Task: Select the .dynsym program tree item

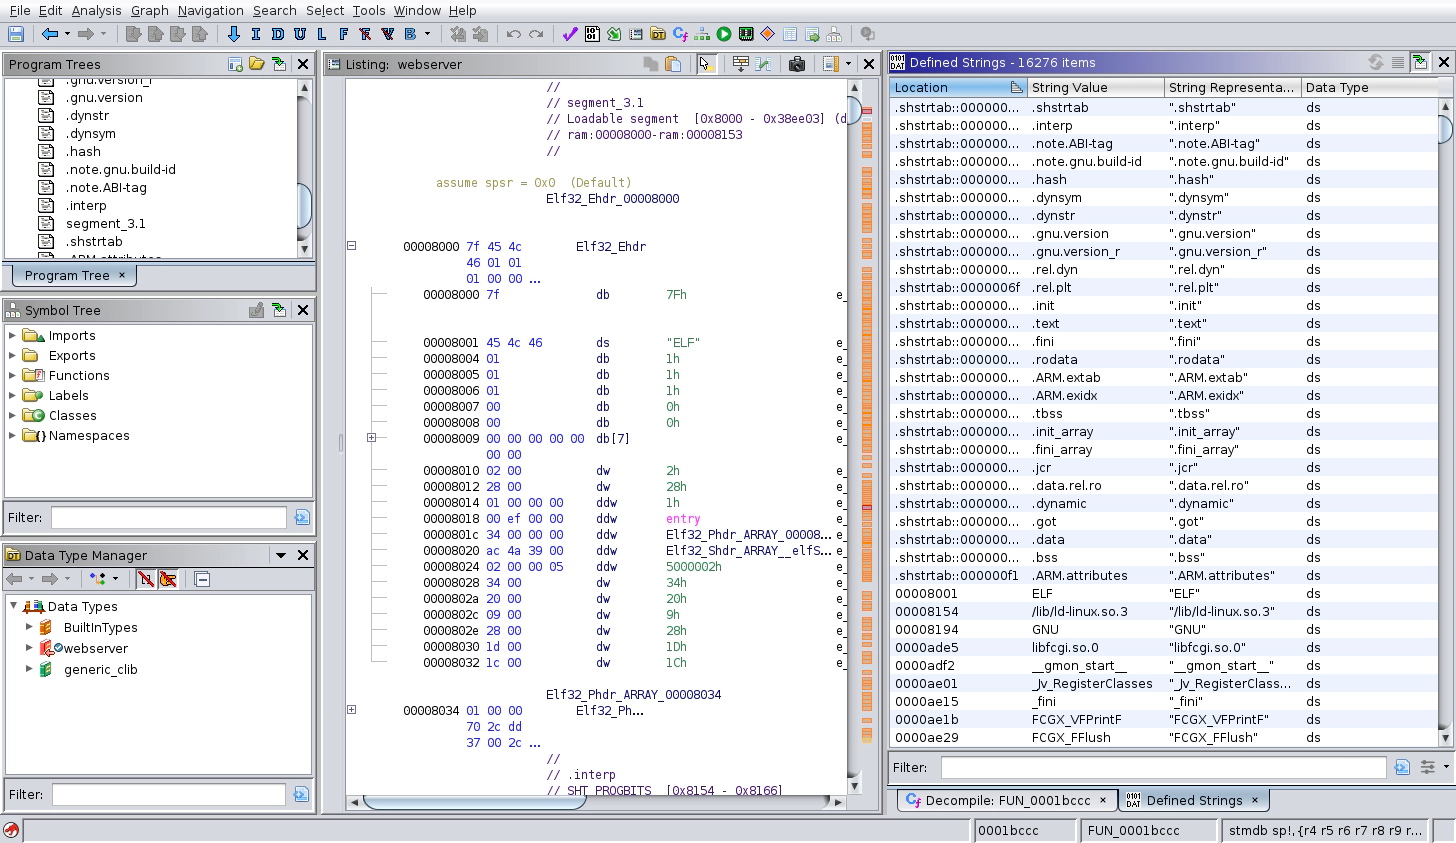Action: pyautogui.click(x=90, y=133)
